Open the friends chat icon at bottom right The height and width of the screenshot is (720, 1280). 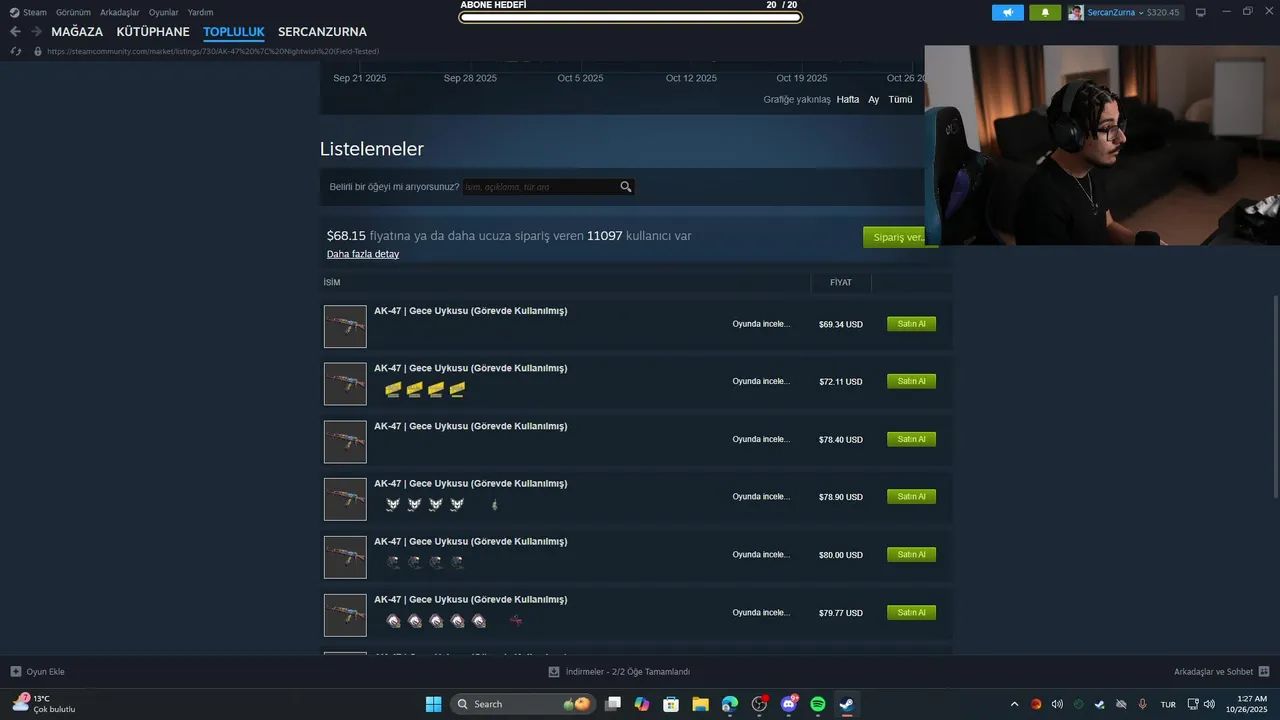point(1264,672)
